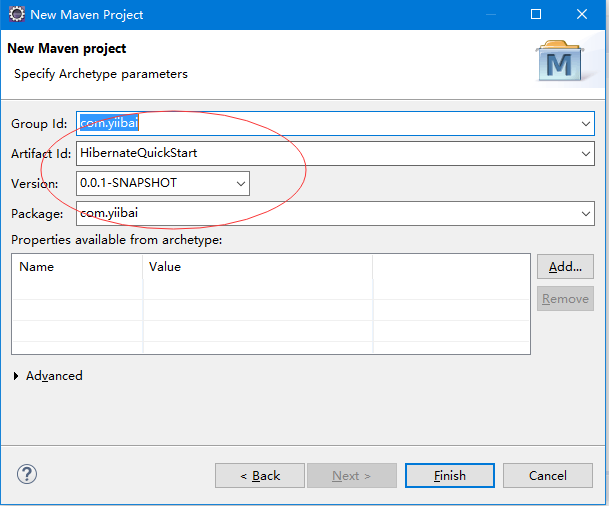This screenshot has height=506, width=609.
Task: Close the New Maven Project dialog
Action: click(582, 15)
